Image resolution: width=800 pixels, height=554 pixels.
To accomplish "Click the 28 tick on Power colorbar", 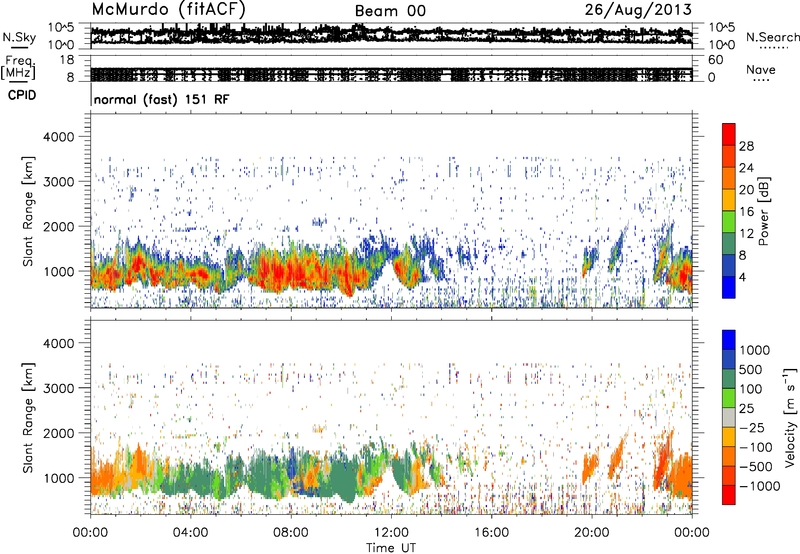I will click(x=746, y=146).
